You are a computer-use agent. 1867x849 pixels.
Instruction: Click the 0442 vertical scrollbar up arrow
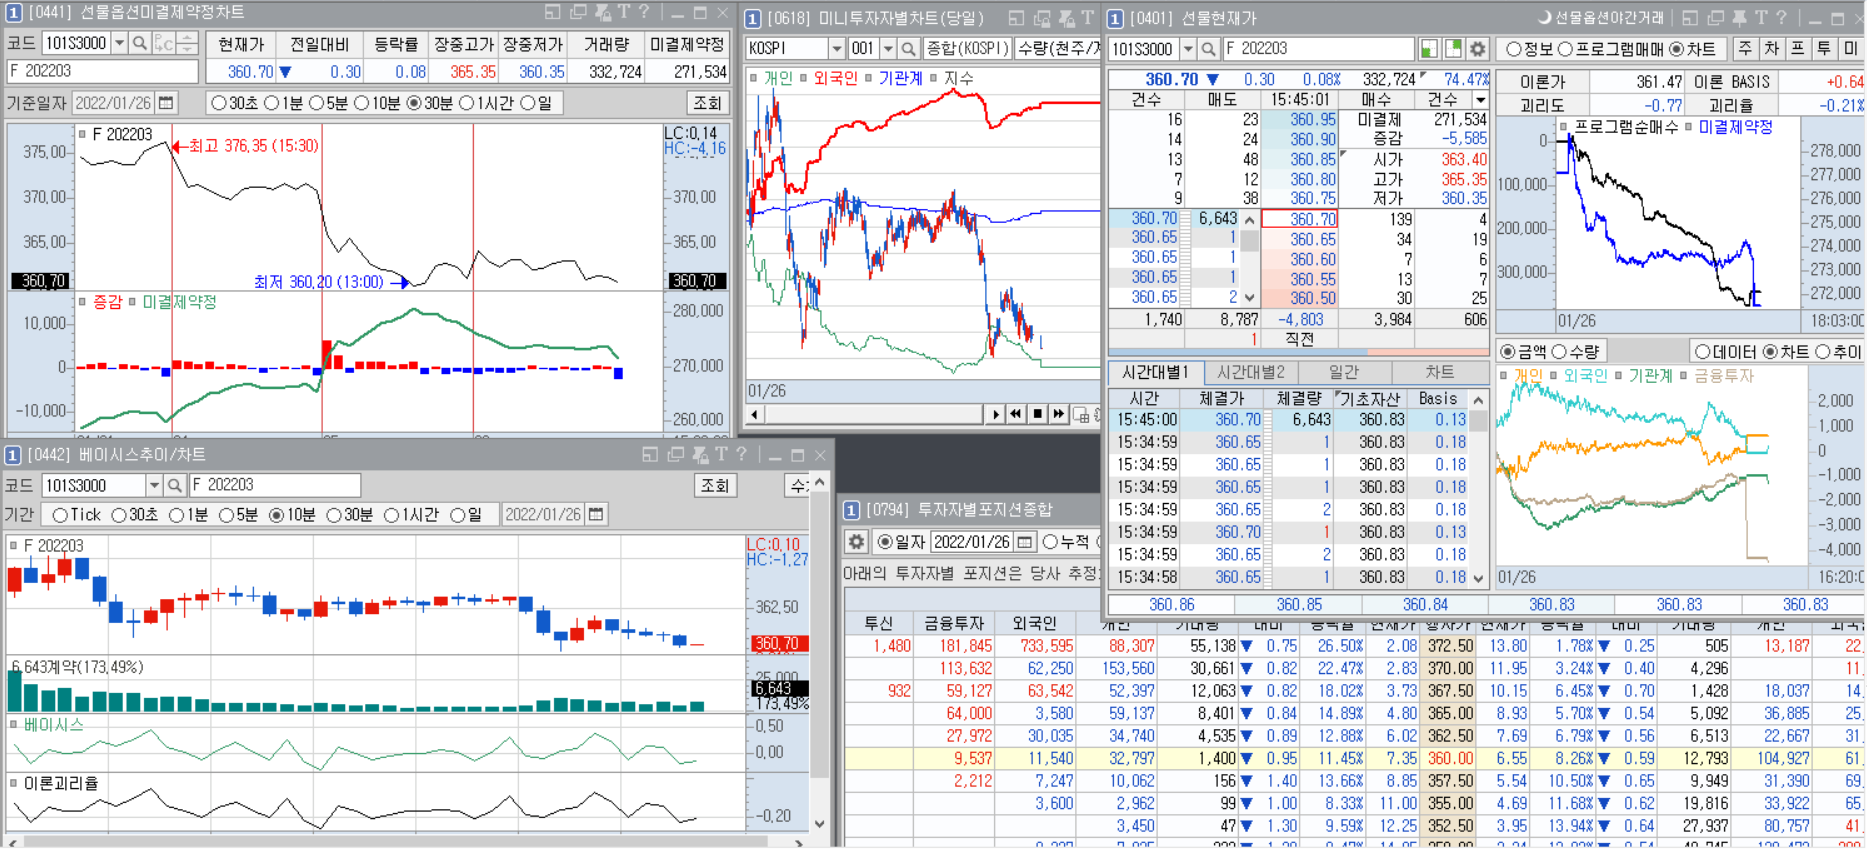(x=820, y=483)
